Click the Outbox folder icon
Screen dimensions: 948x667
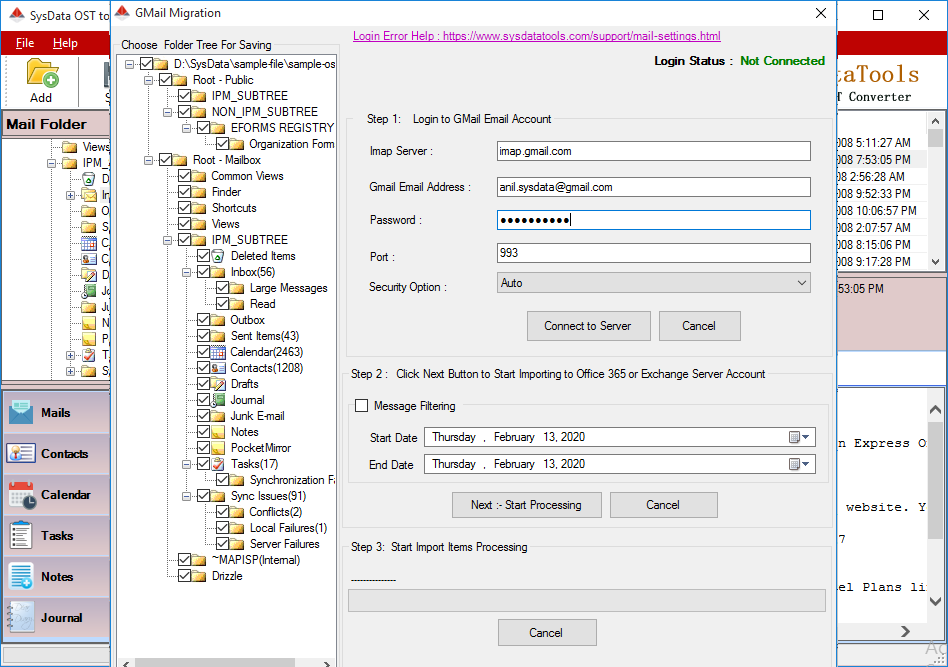[x=218, y=320]
